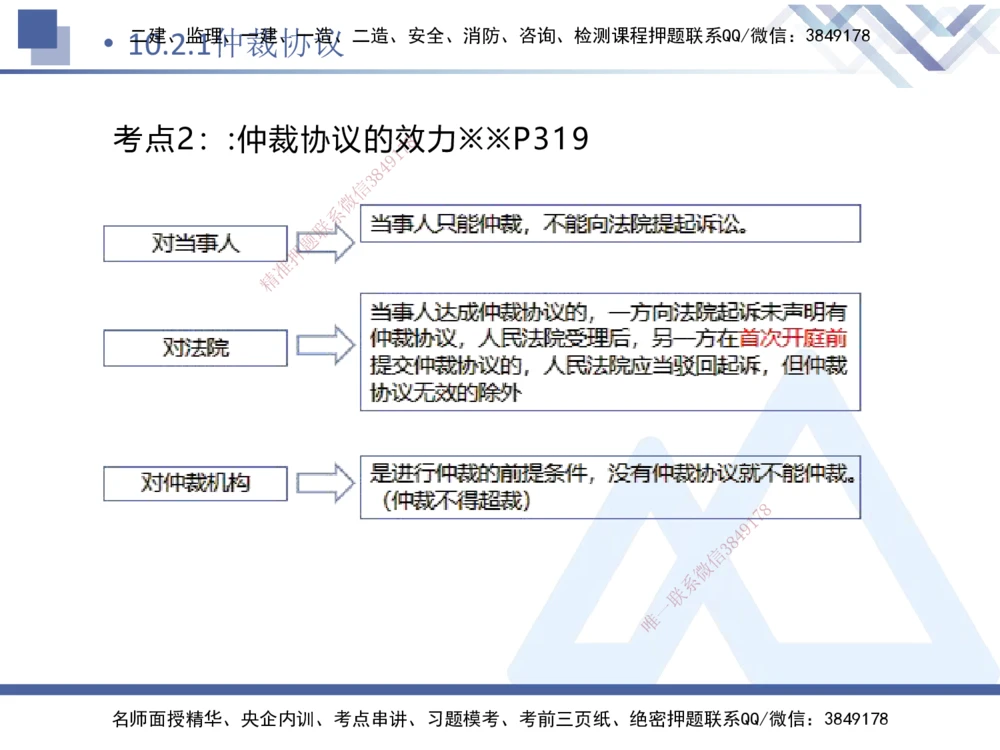Select the 对当事人 label box
Image resolution: width=1000 pixels, height=750 pixels.
click(195, 243)
